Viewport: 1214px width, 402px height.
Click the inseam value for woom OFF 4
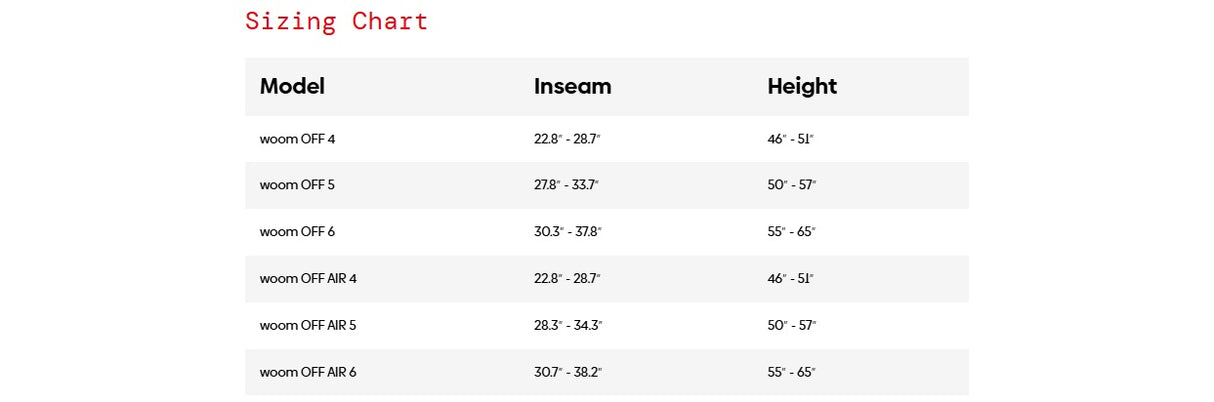[567, 139]
